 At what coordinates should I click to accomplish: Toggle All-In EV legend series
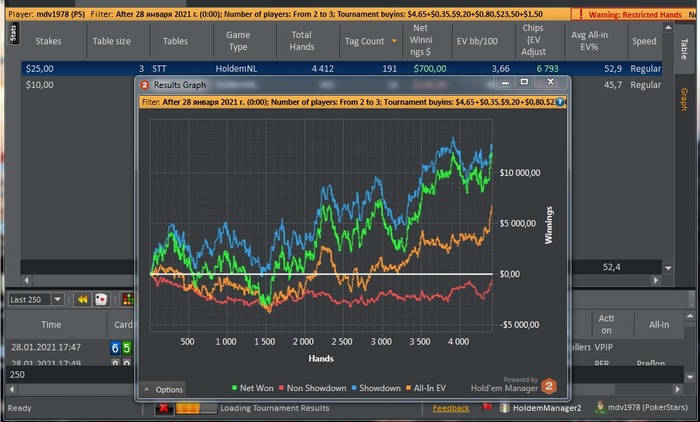425,388
